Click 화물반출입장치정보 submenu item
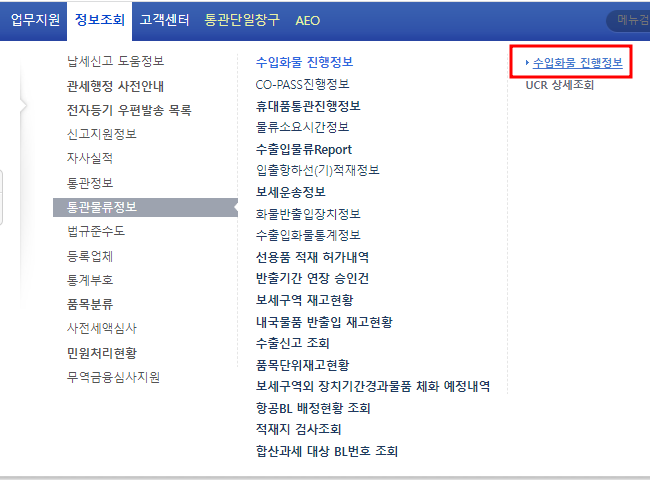 (x=308, y=214)
